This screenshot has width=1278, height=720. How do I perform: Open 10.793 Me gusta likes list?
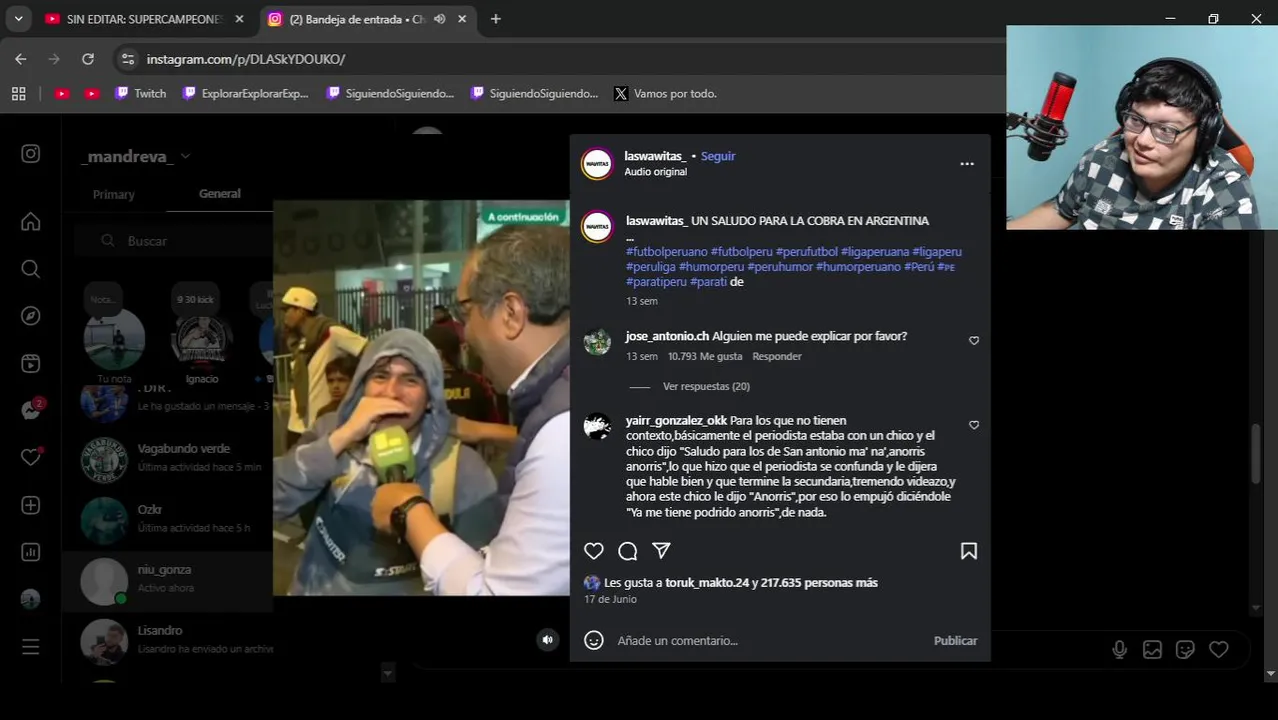[x=705, y=356]
